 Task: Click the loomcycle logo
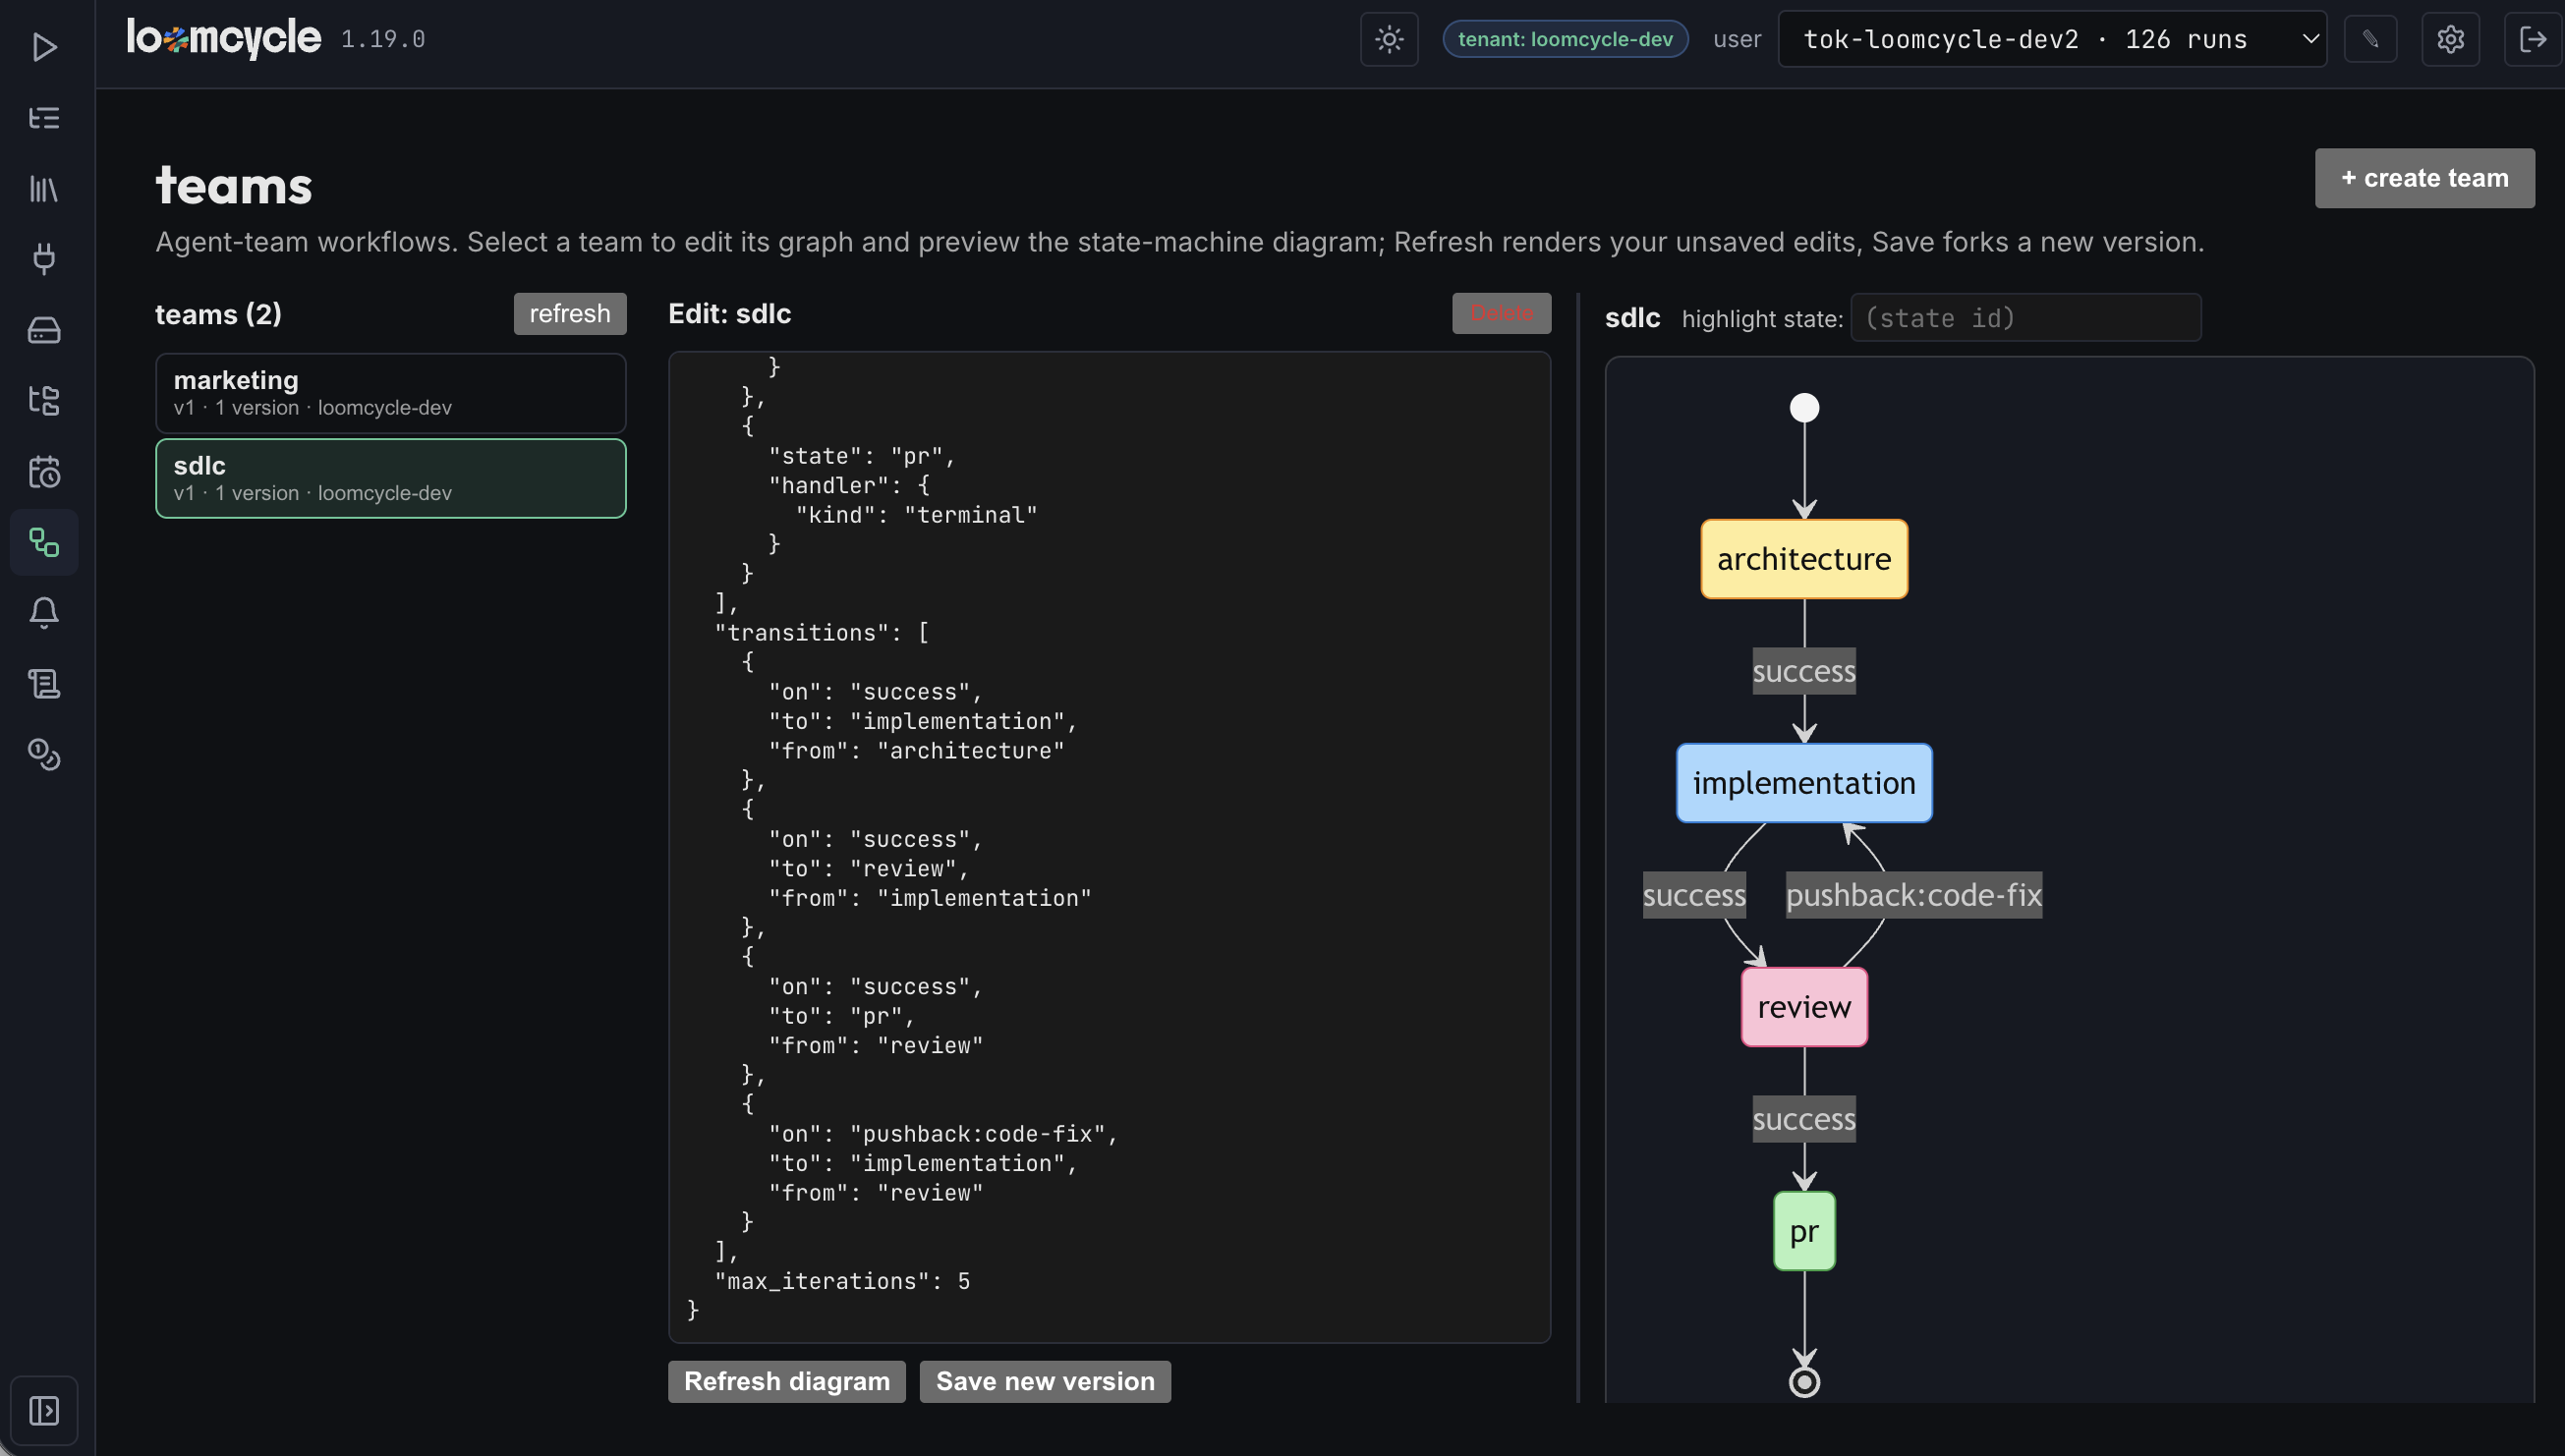[x=224, y=38]
